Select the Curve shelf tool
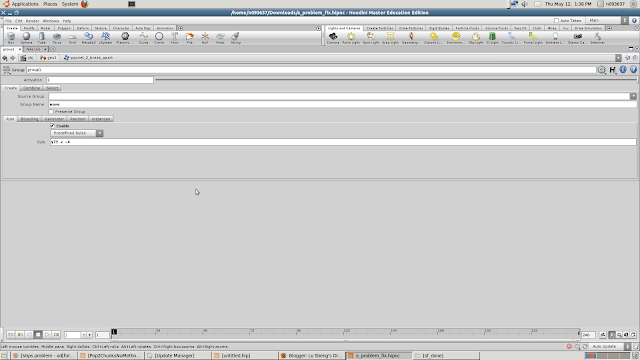Image resolution: width=640 pixels, height=360 pixels. point(144,38)
